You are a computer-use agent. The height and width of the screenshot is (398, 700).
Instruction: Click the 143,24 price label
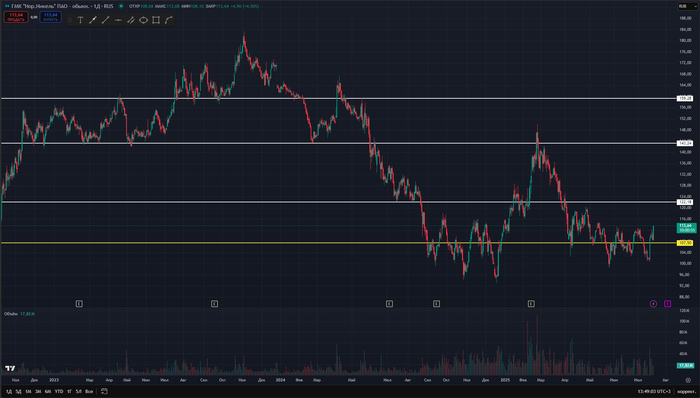(685, 143)
